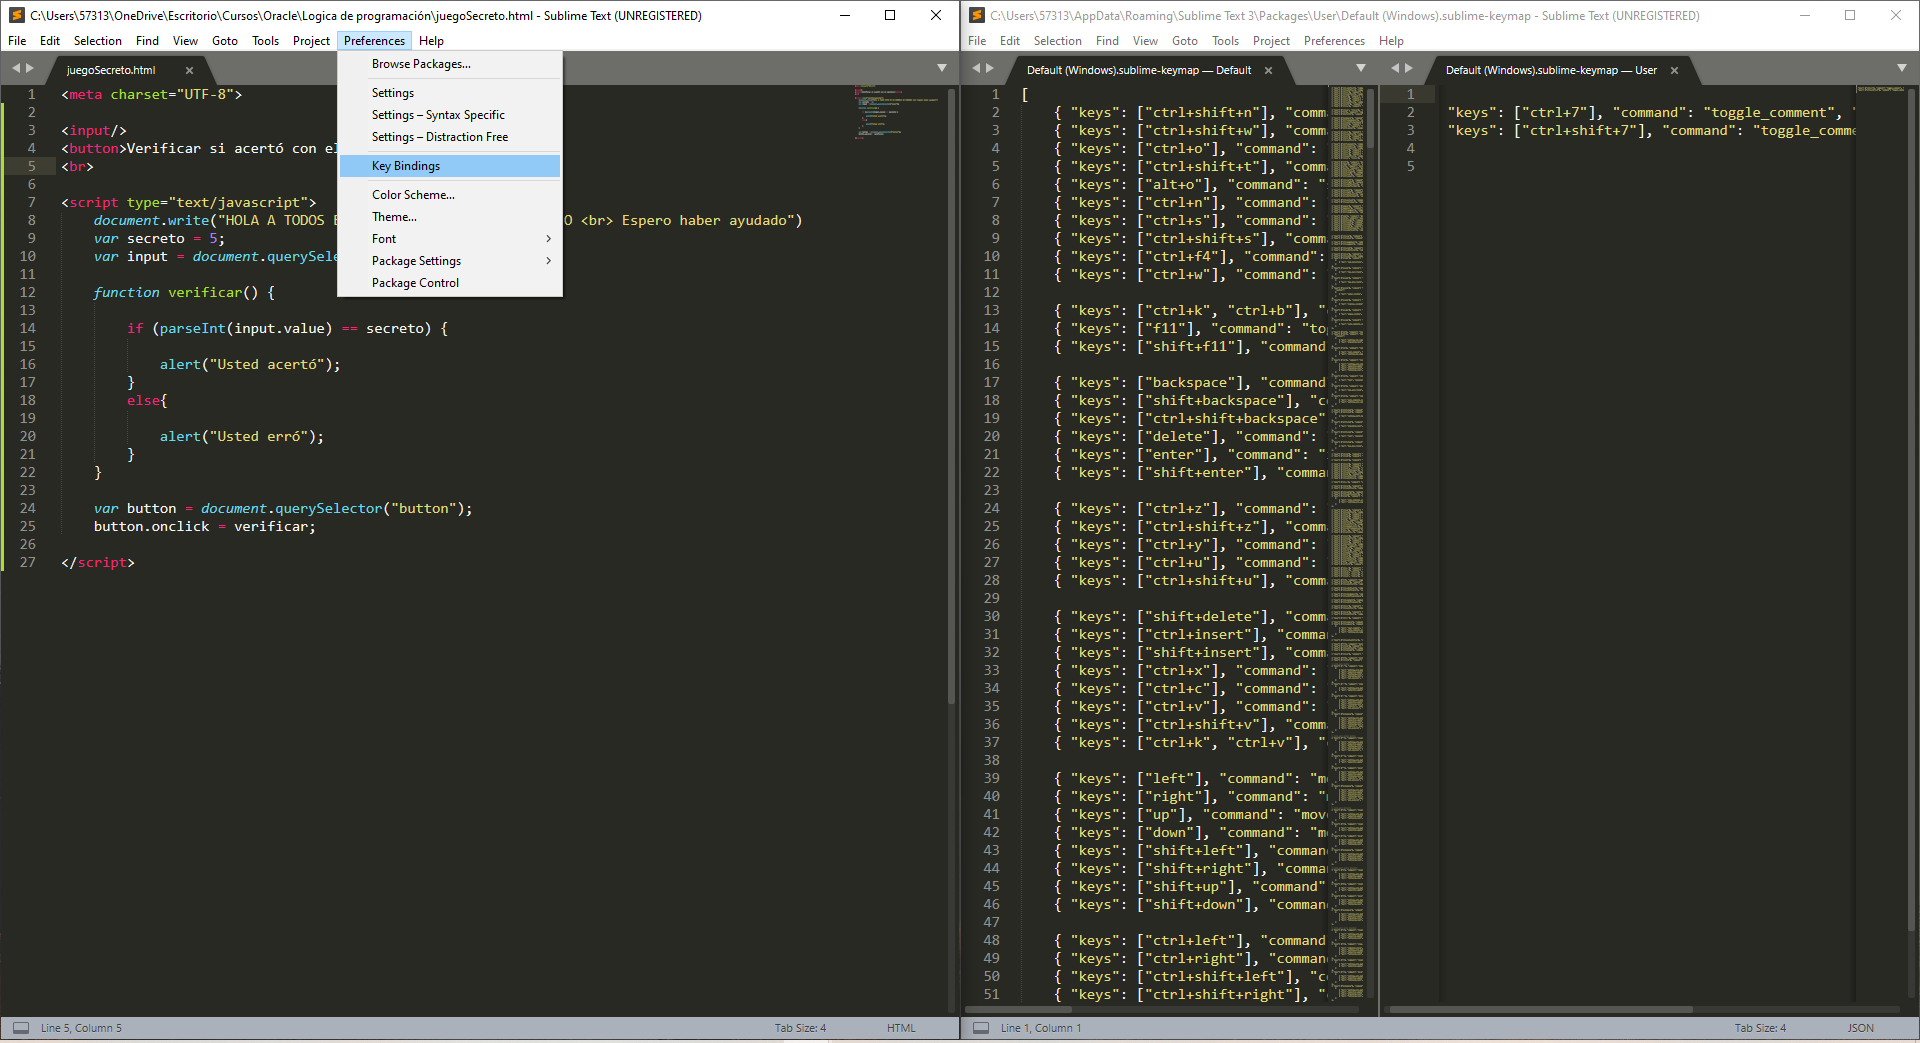The height and width of the screenshot is (1043, 1920).
Task: Open Goto menu in keymap window
Action: (x=1185, y=41)
